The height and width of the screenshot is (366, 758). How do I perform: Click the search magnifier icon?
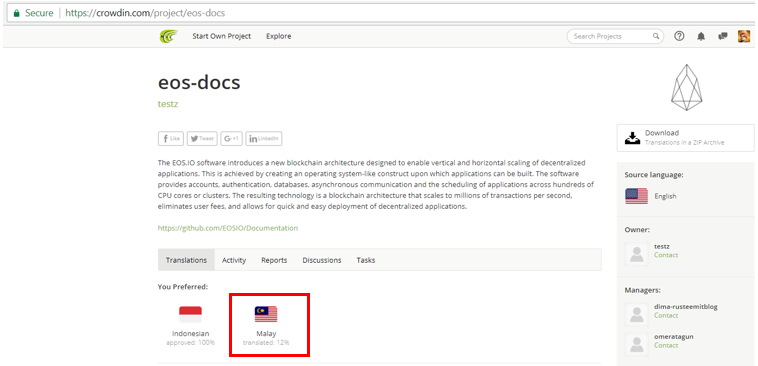tap(656, 36)
